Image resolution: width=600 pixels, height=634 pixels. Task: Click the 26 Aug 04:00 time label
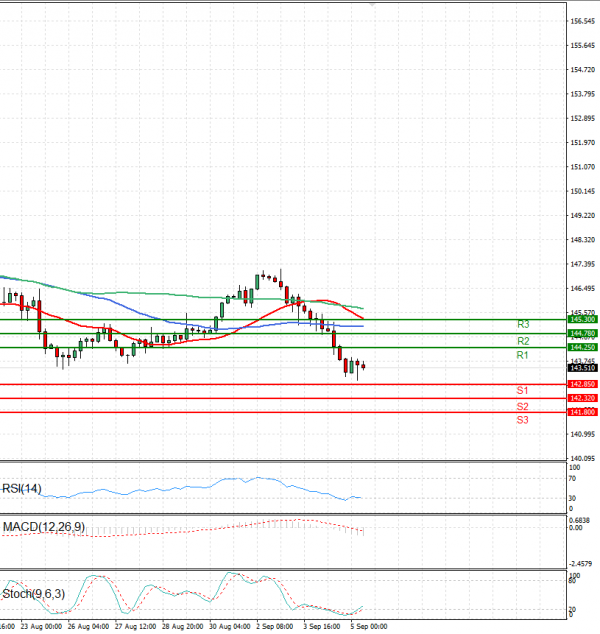pos(88,626)
